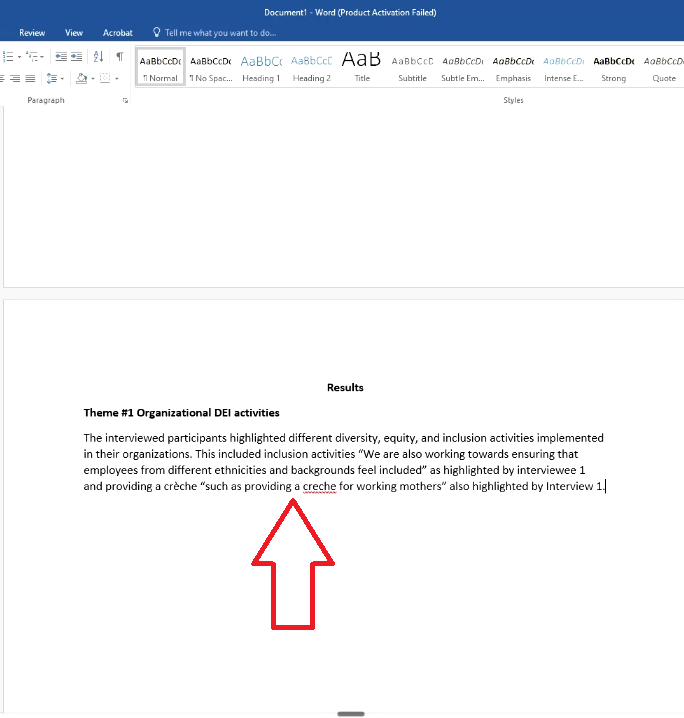Click the 'Tell me what you want to do' box

tap(220, 33)
